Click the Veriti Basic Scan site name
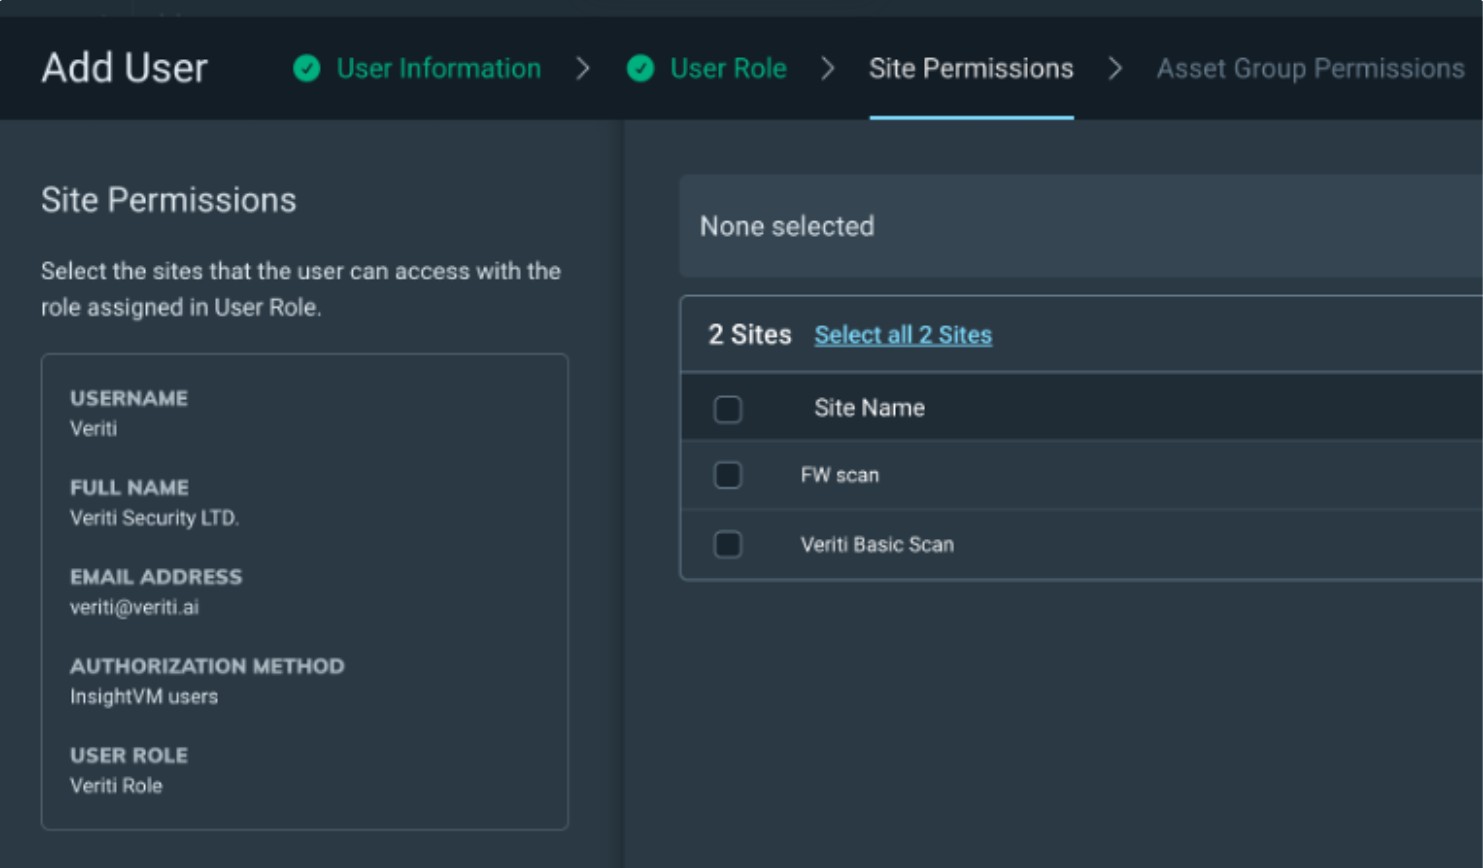 click(x=876, y=545)
